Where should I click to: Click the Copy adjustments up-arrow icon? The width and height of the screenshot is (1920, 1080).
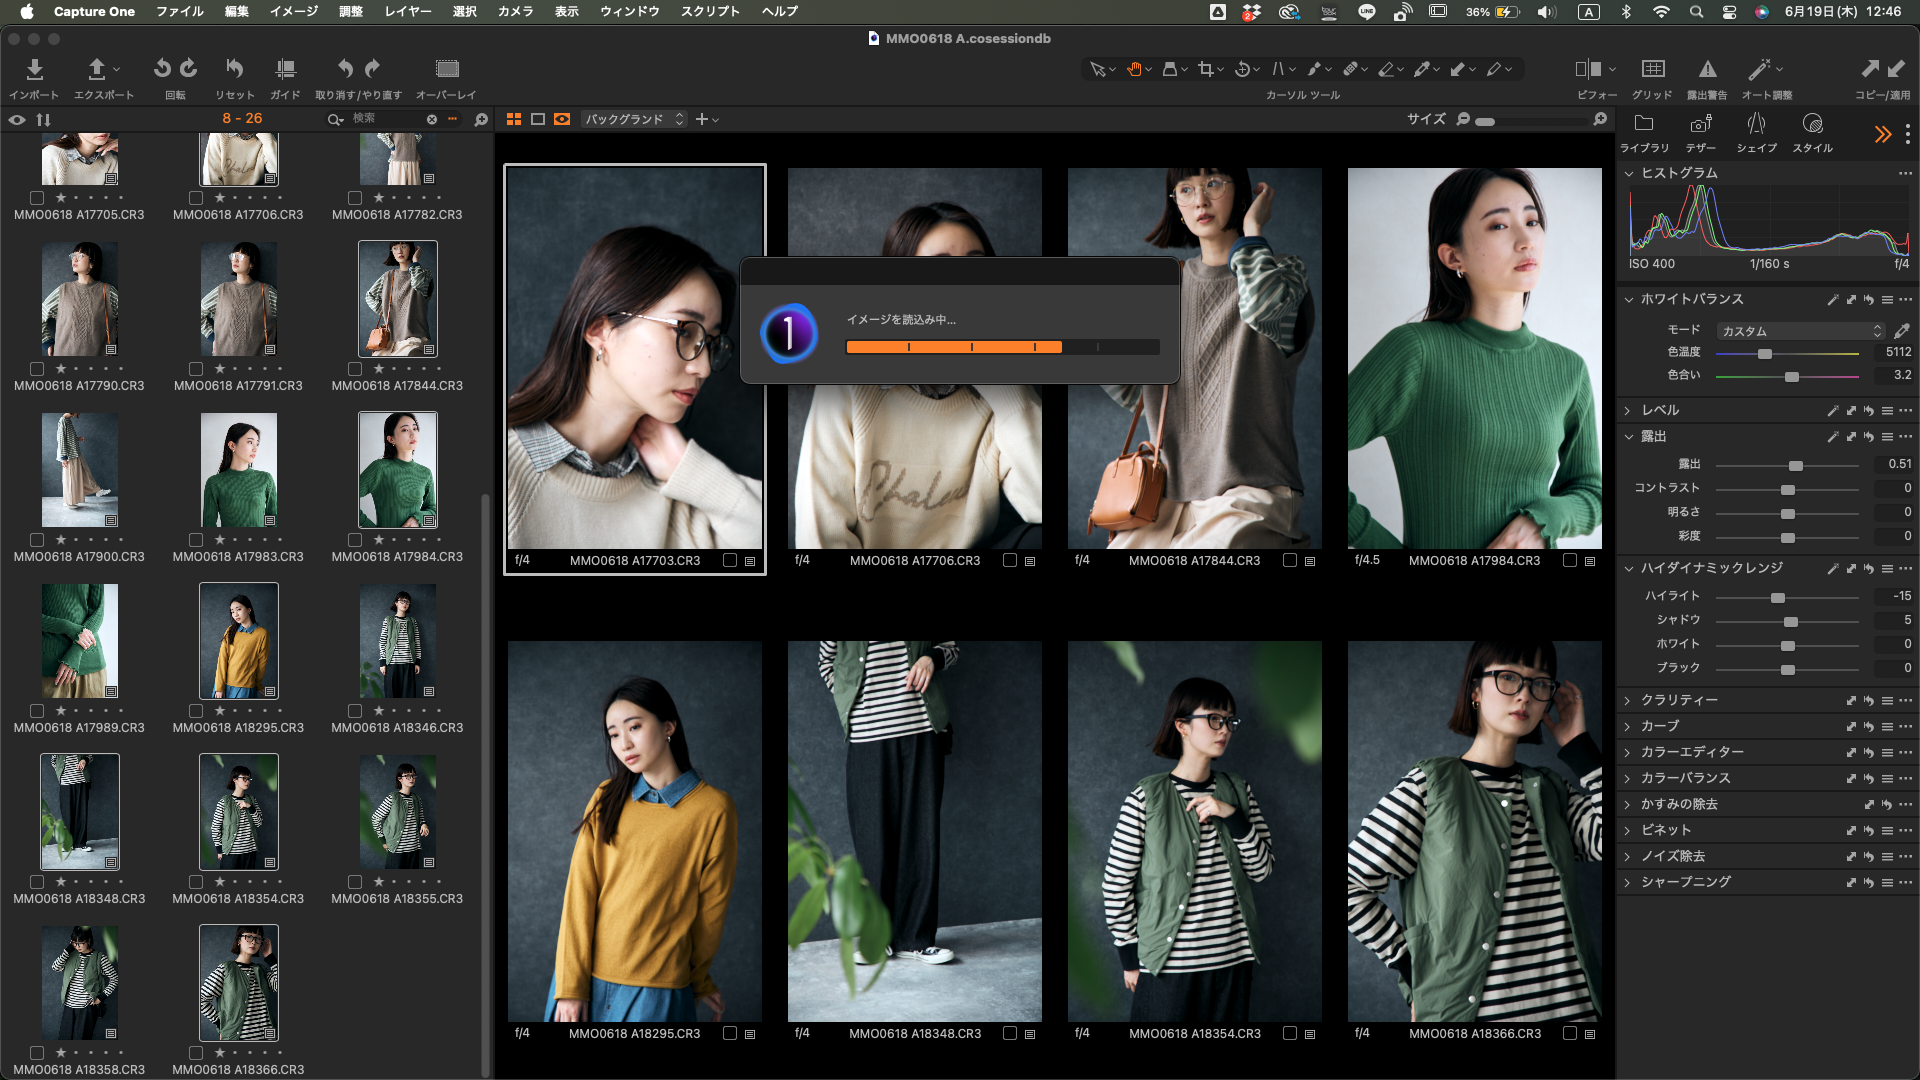pos(1870,68)
